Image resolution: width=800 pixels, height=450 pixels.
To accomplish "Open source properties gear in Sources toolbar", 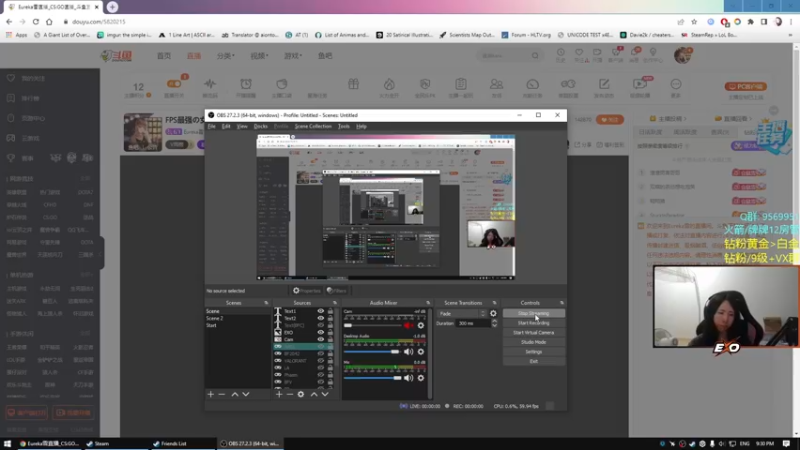I will point(301,394).
